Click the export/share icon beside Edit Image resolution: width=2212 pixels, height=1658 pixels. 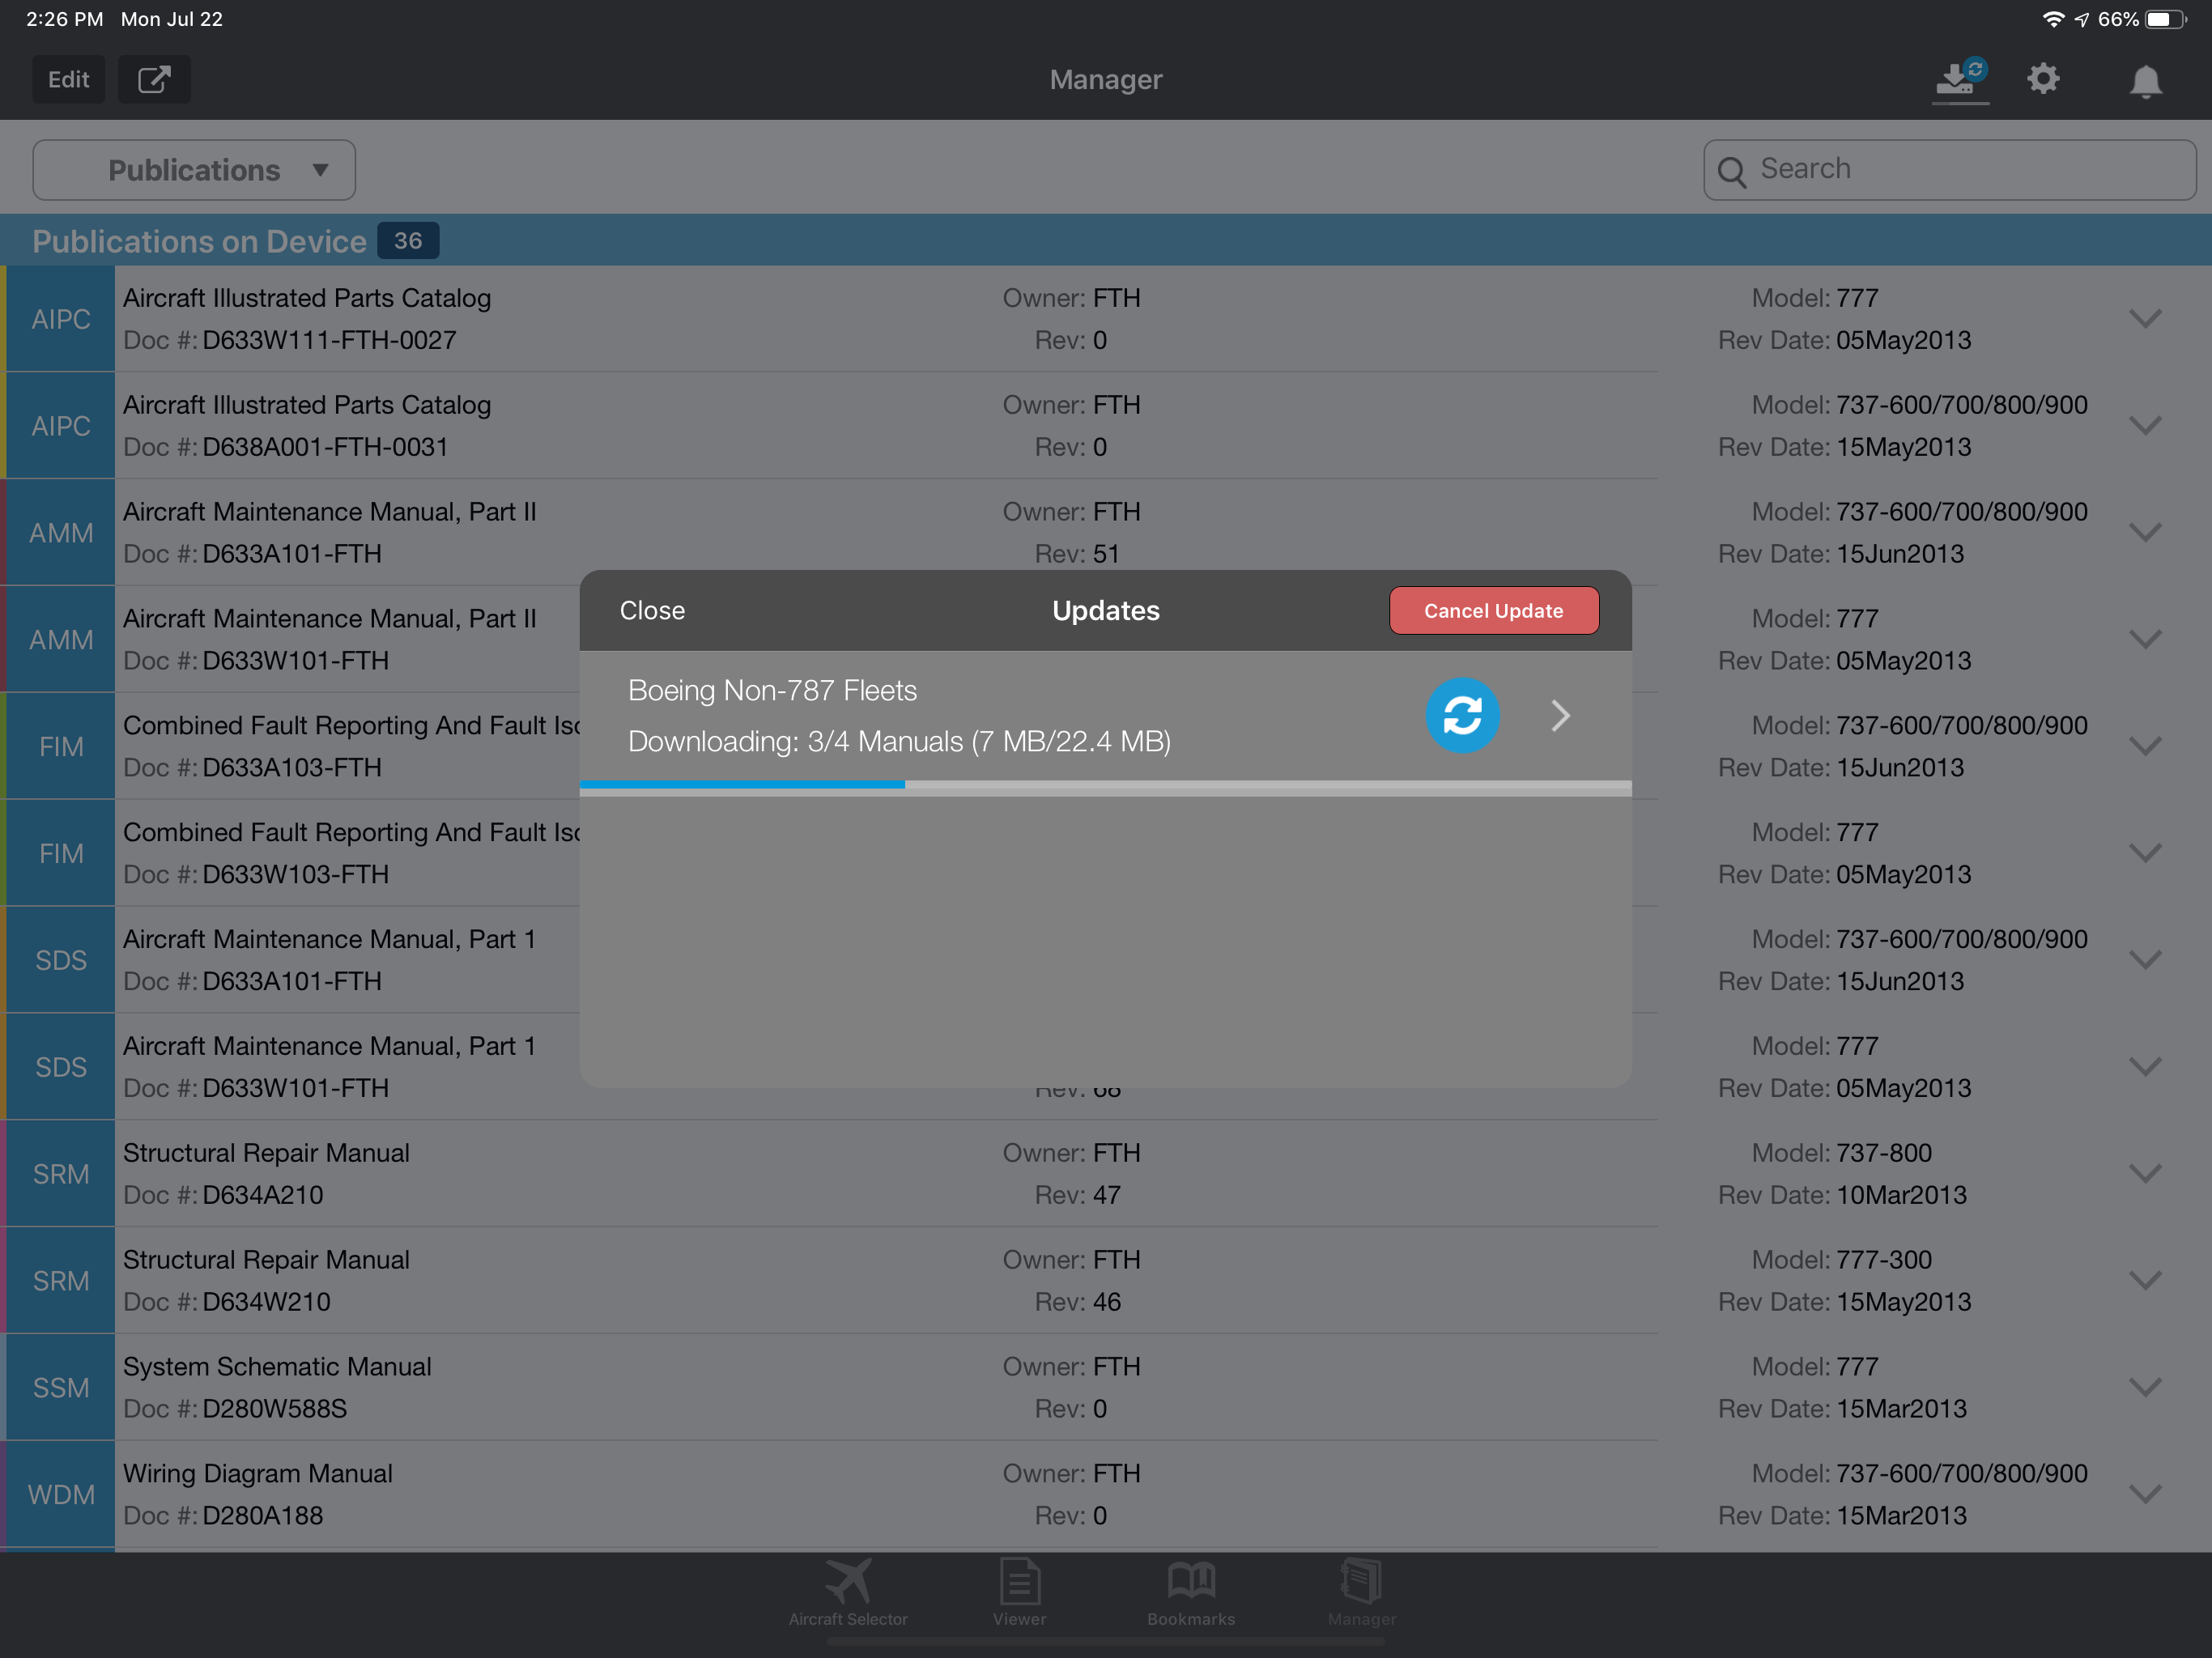point(154,79)
